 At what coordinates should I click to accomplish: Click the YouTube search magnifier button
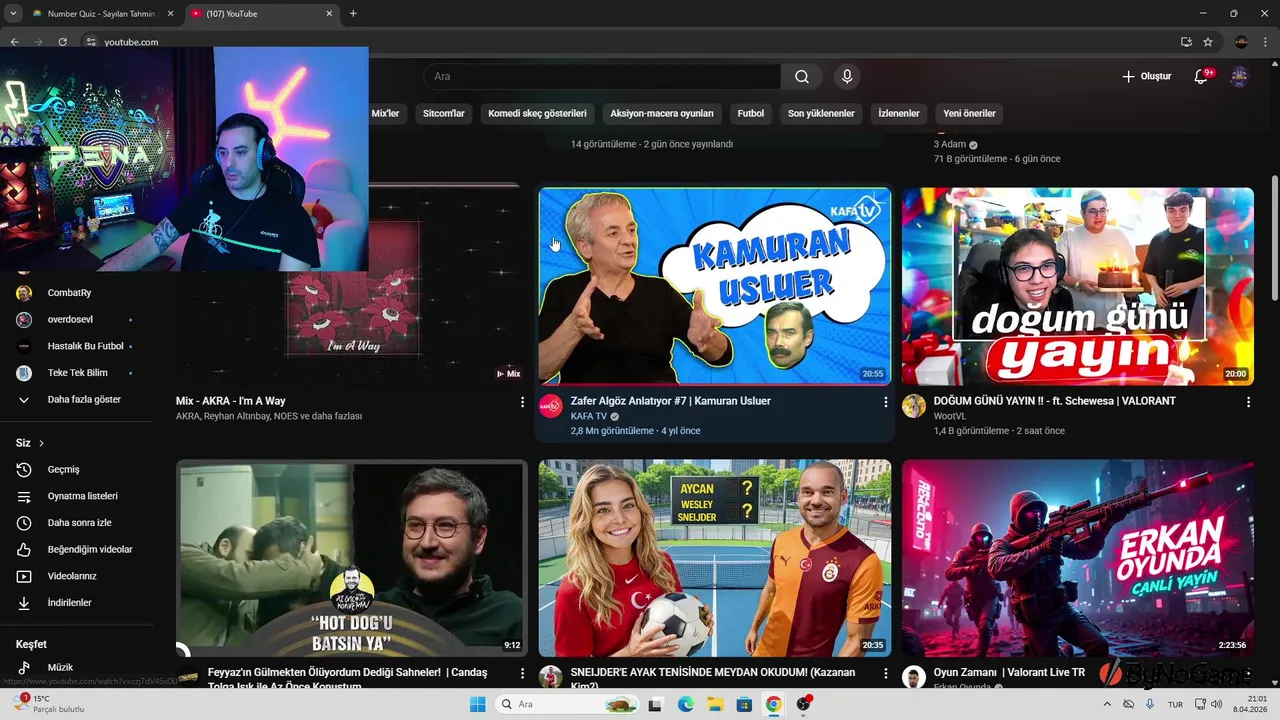tap(802, 77)
